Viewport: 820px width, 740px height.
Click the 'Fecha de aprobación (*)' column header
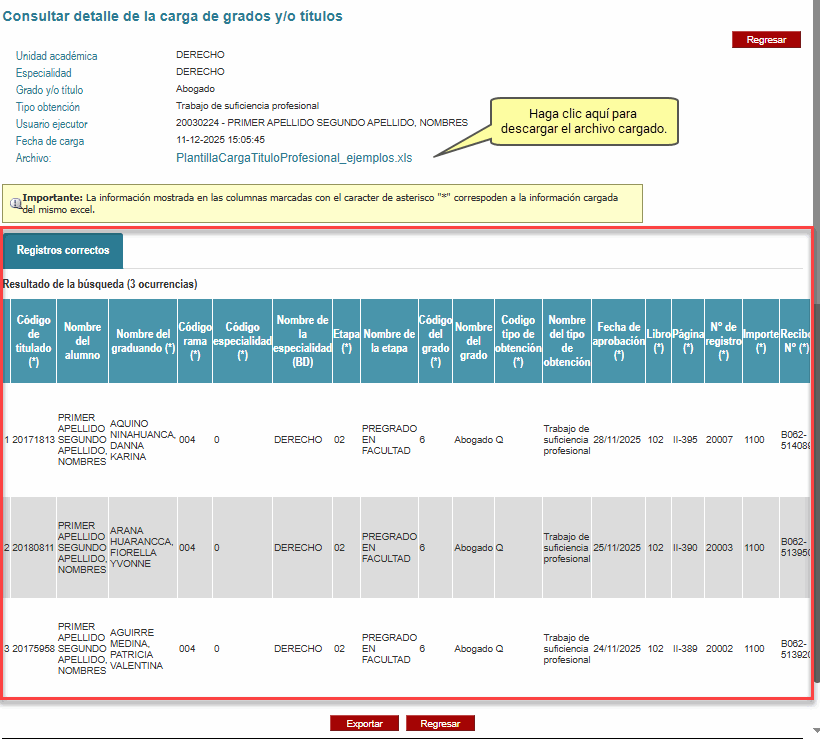(618, 341)
